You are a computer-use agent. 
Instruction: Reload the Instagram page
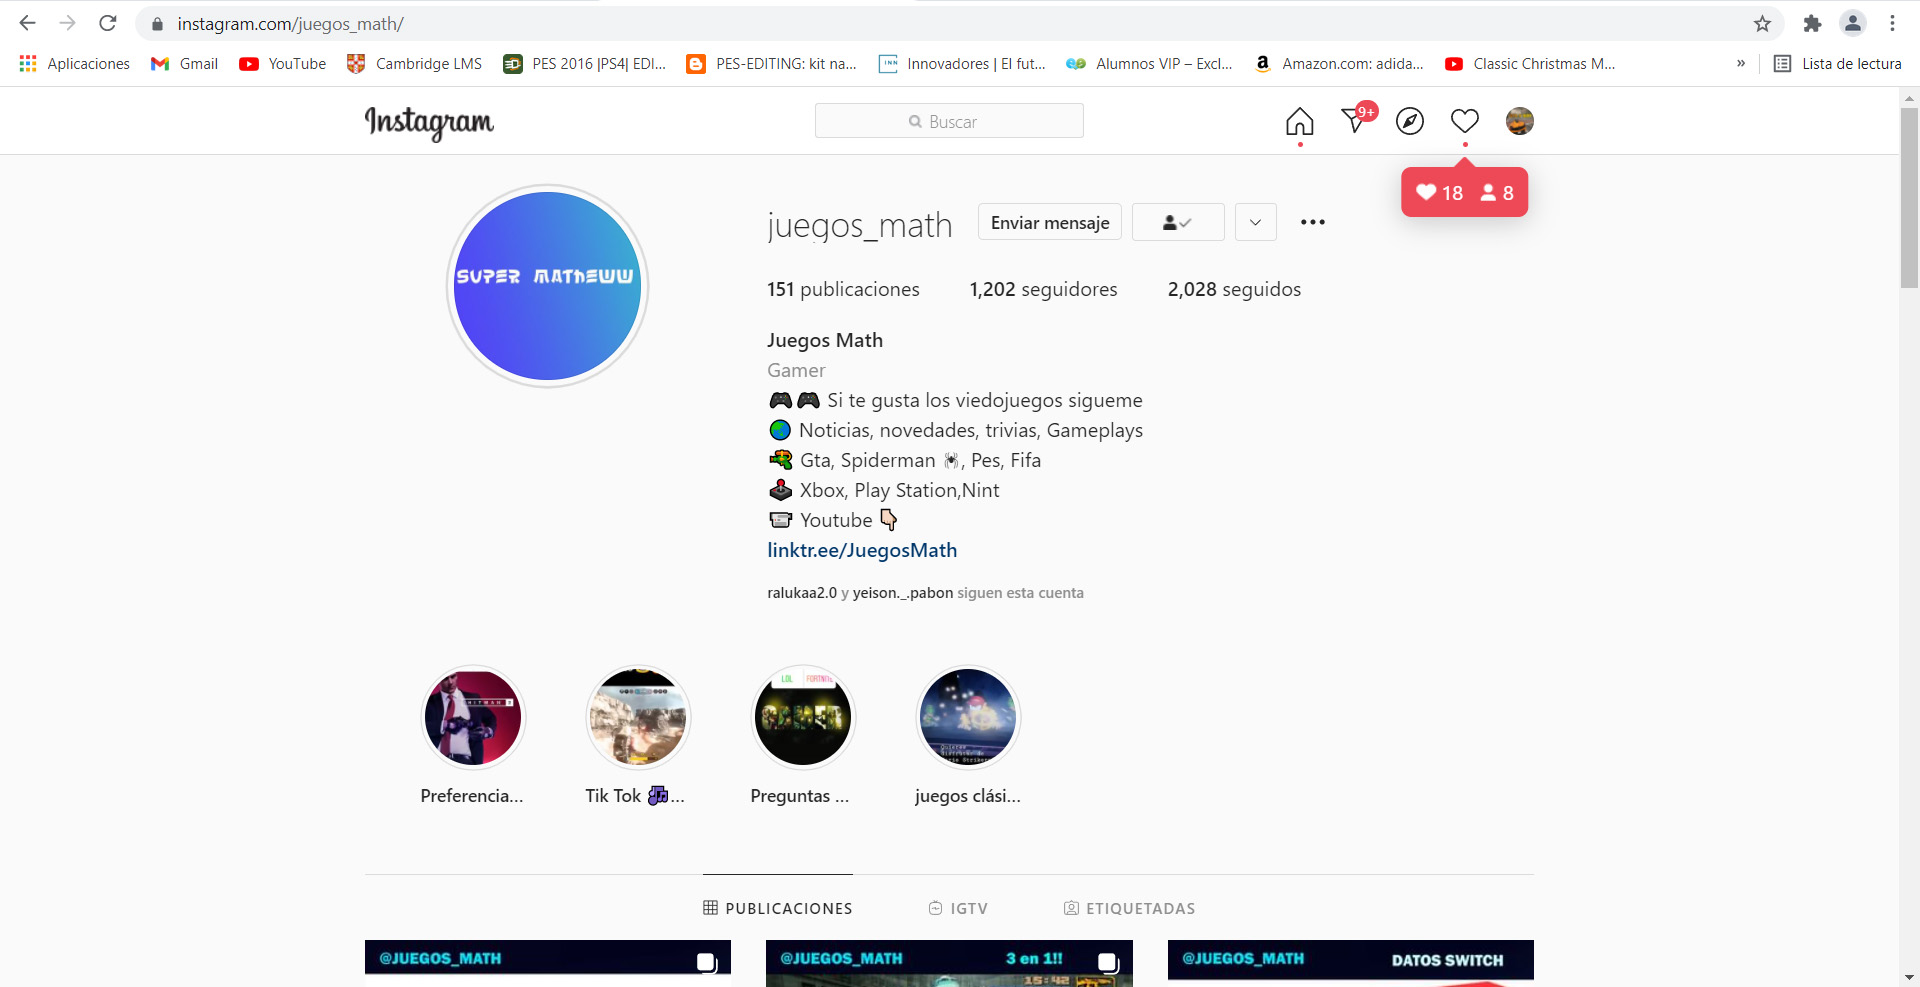[x=108, y=23]
